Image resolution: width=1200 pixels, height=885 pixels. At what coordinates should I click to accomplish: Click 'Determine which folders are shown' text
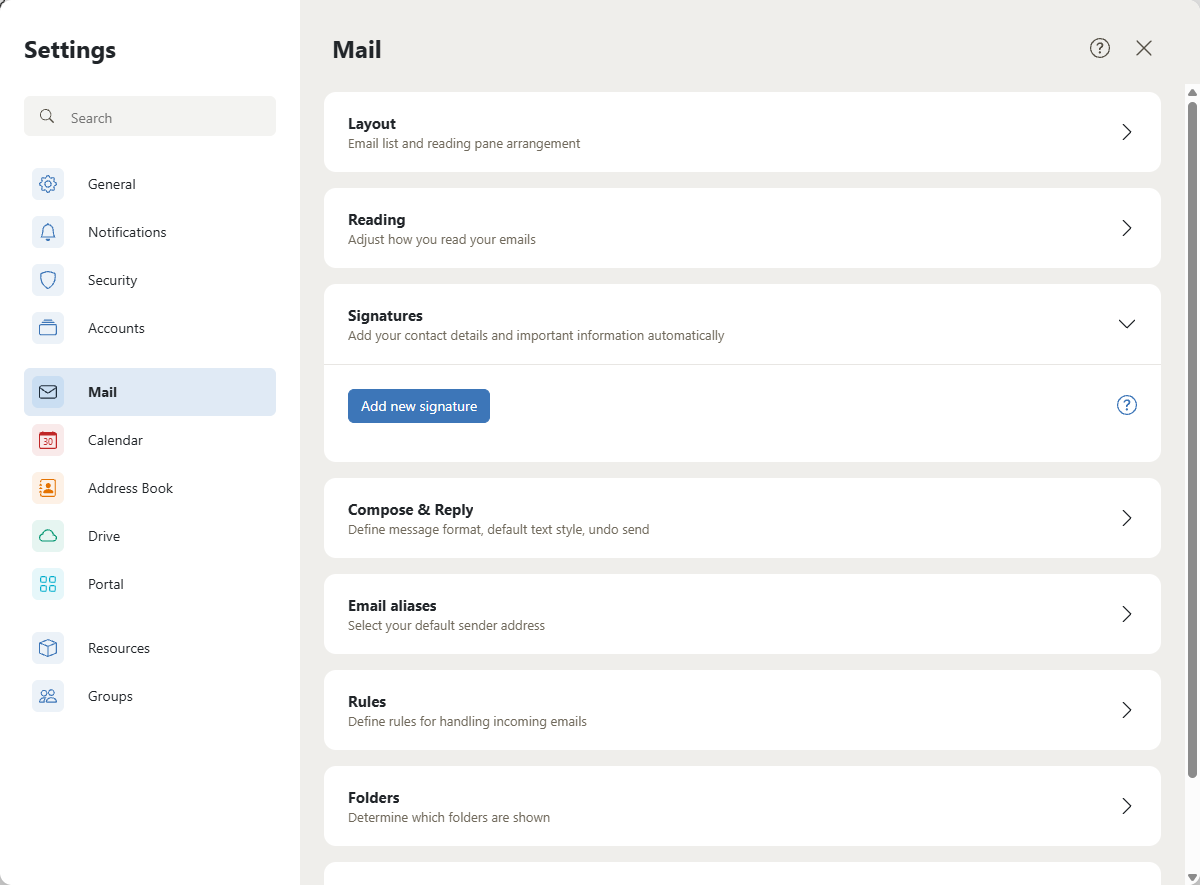[x=449, y=817]
